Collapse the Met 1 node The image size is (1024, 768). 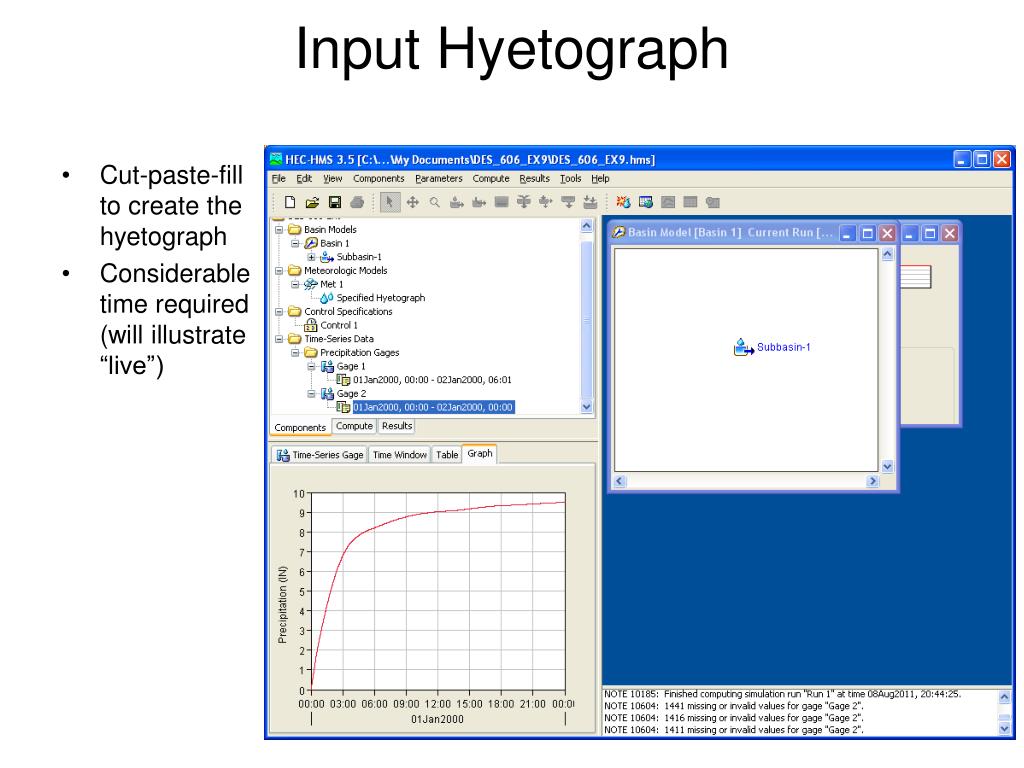(295, 284)
